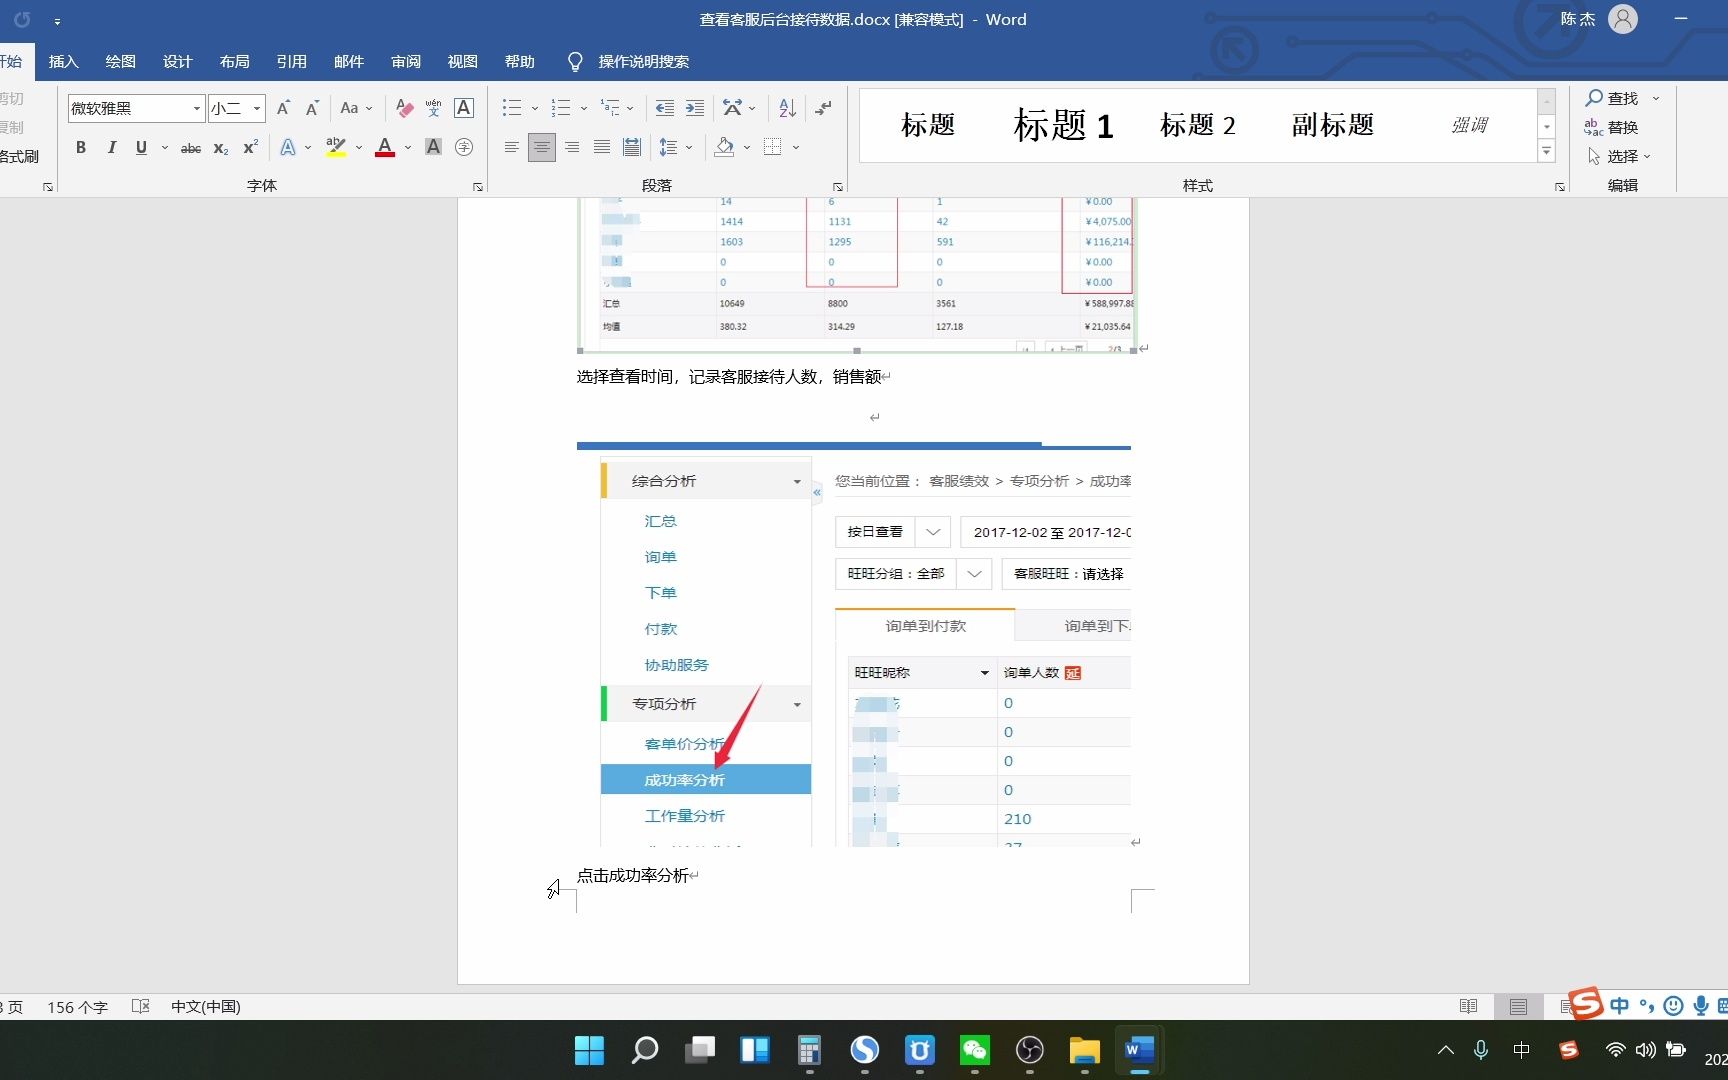Align paragraph to the left
Viewport: 1728px width, 1080px height.
(511, 147)
